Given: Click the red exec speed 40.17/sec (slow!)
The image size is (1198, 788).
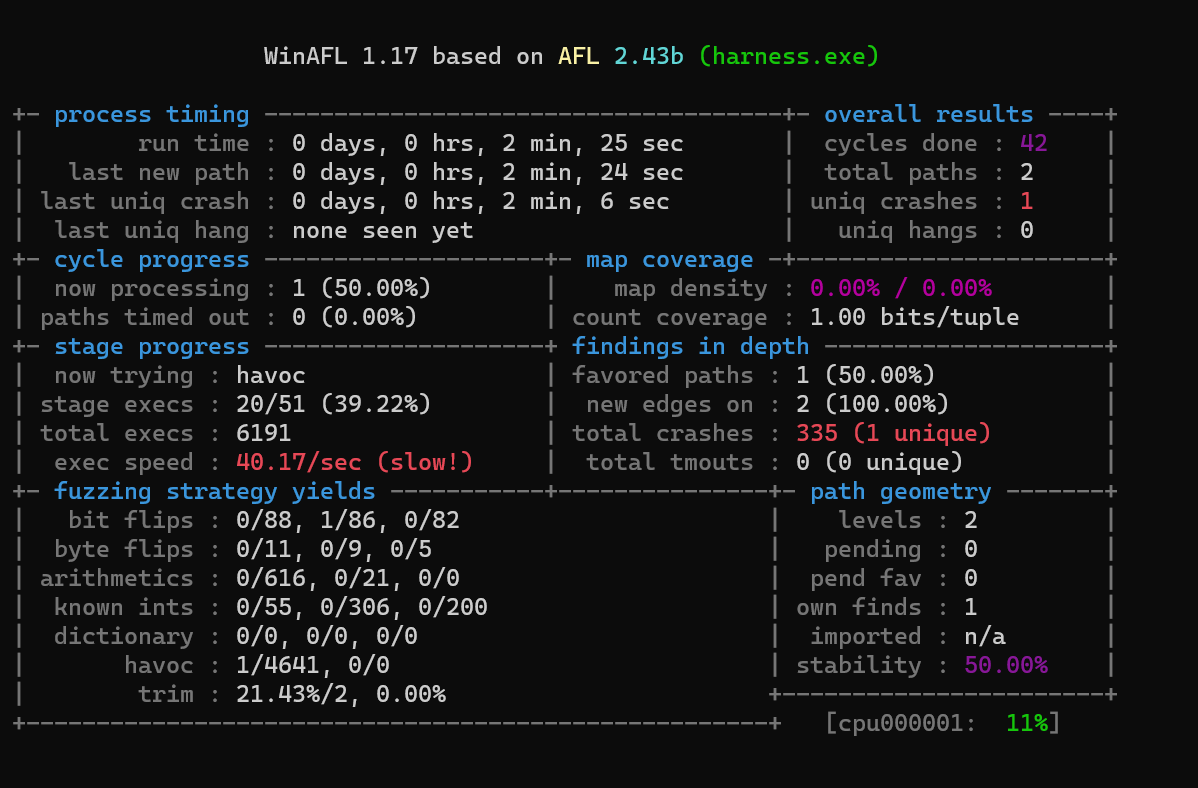Looking at the screenshot, I should [x=355, y=462].
